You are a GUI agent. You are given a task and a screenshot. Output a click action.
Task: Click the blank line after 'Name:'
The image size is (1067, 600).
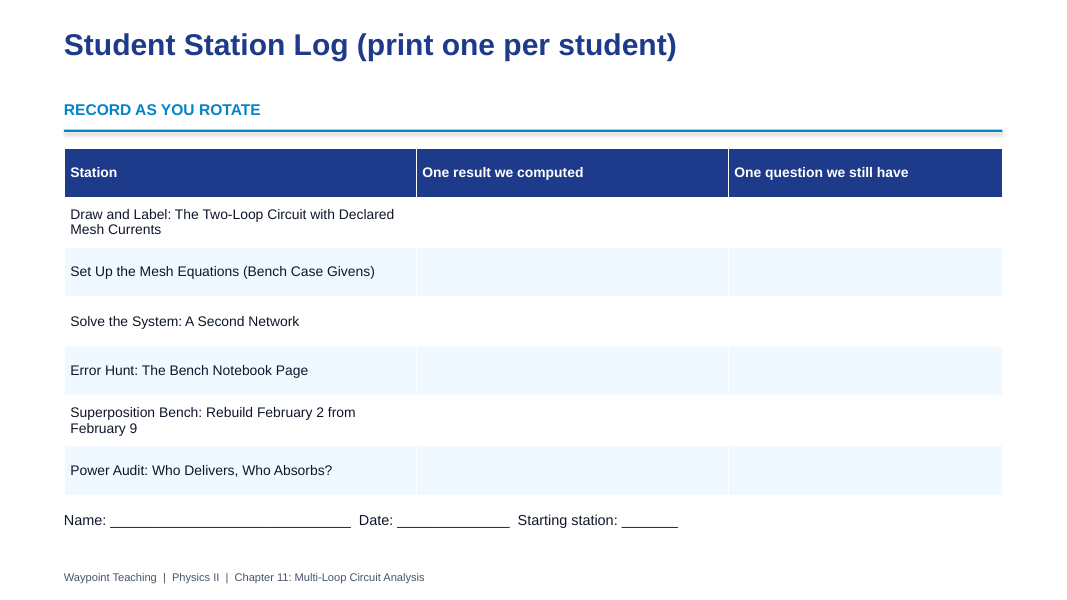tap(231, 521)
